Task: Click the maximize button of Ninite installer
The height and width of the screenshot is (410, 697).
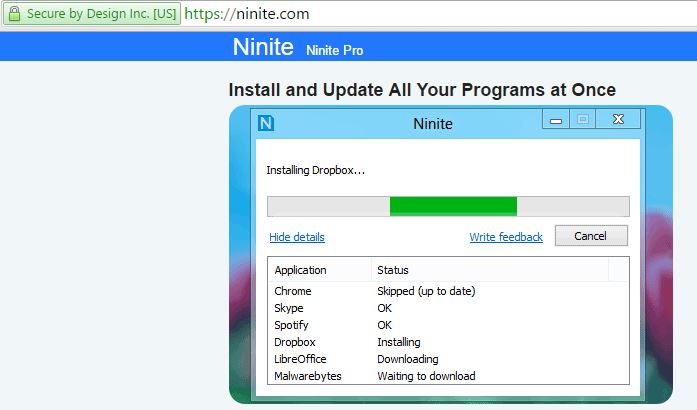Action: (x=582, y=119)
